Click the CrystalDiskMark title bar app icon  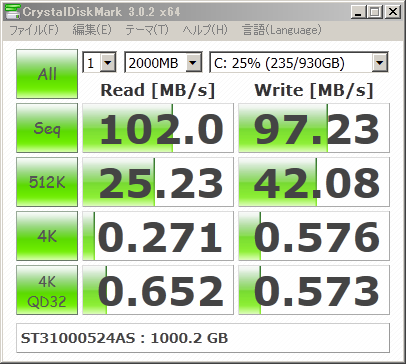tap(13, 12)
